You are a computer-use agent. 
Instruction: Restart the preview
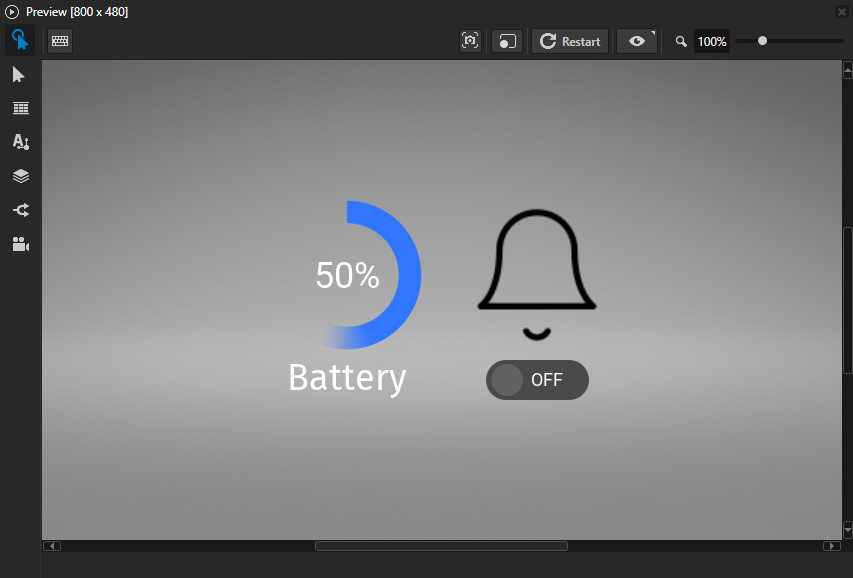click(x=570, y=41)
